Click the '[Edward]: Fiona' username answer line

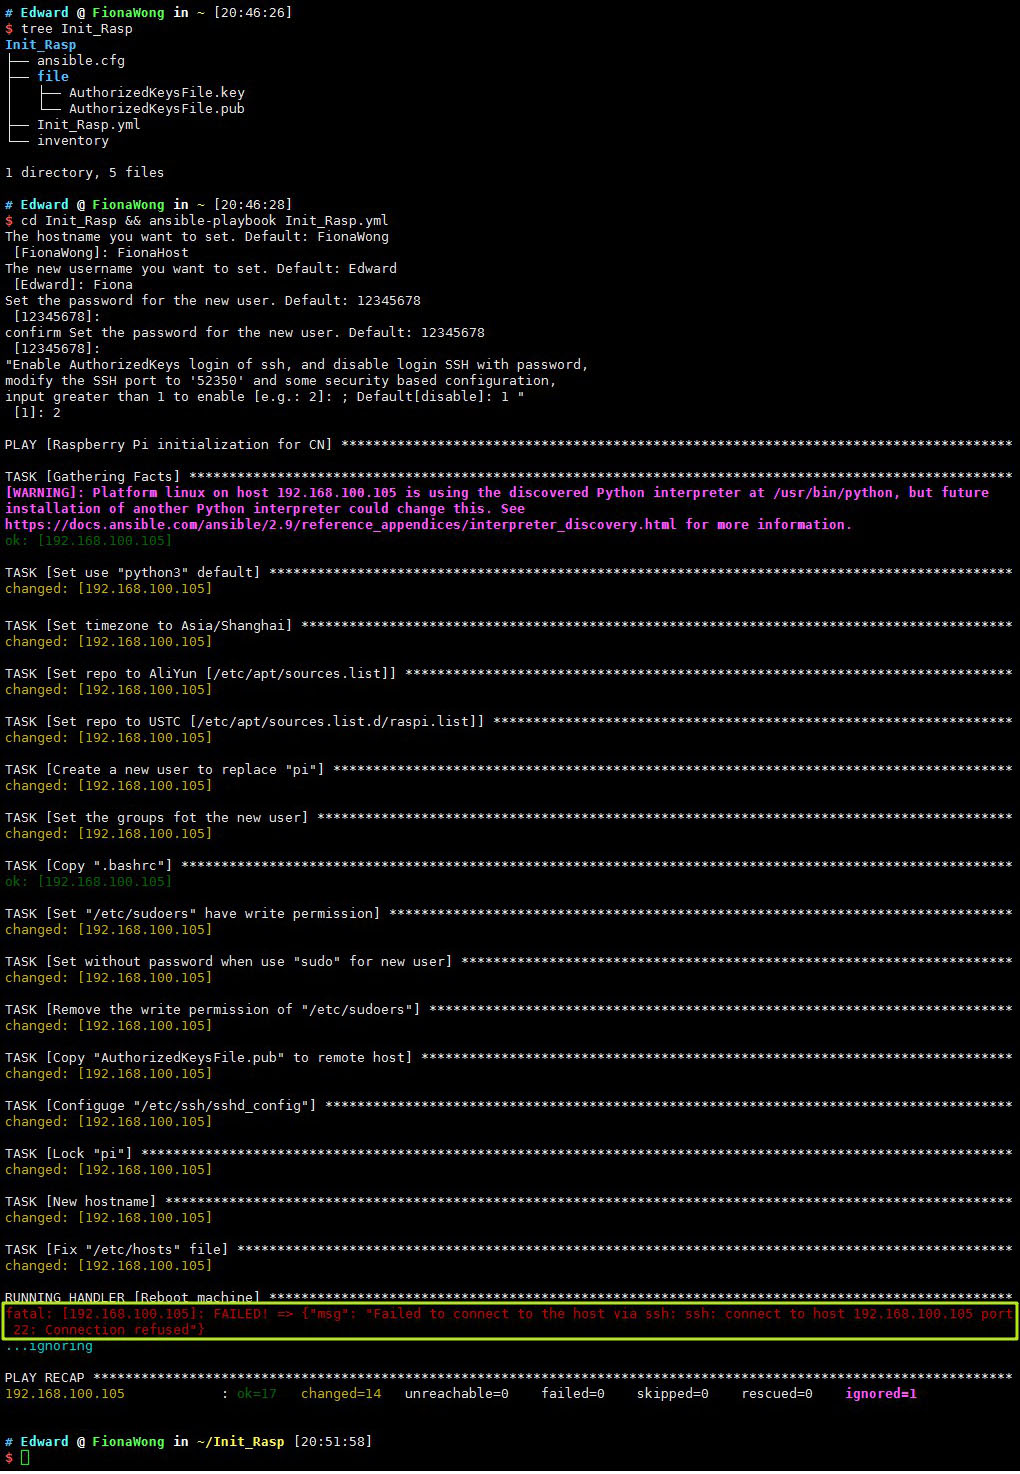pyautogui.click(x=73, y=285)
